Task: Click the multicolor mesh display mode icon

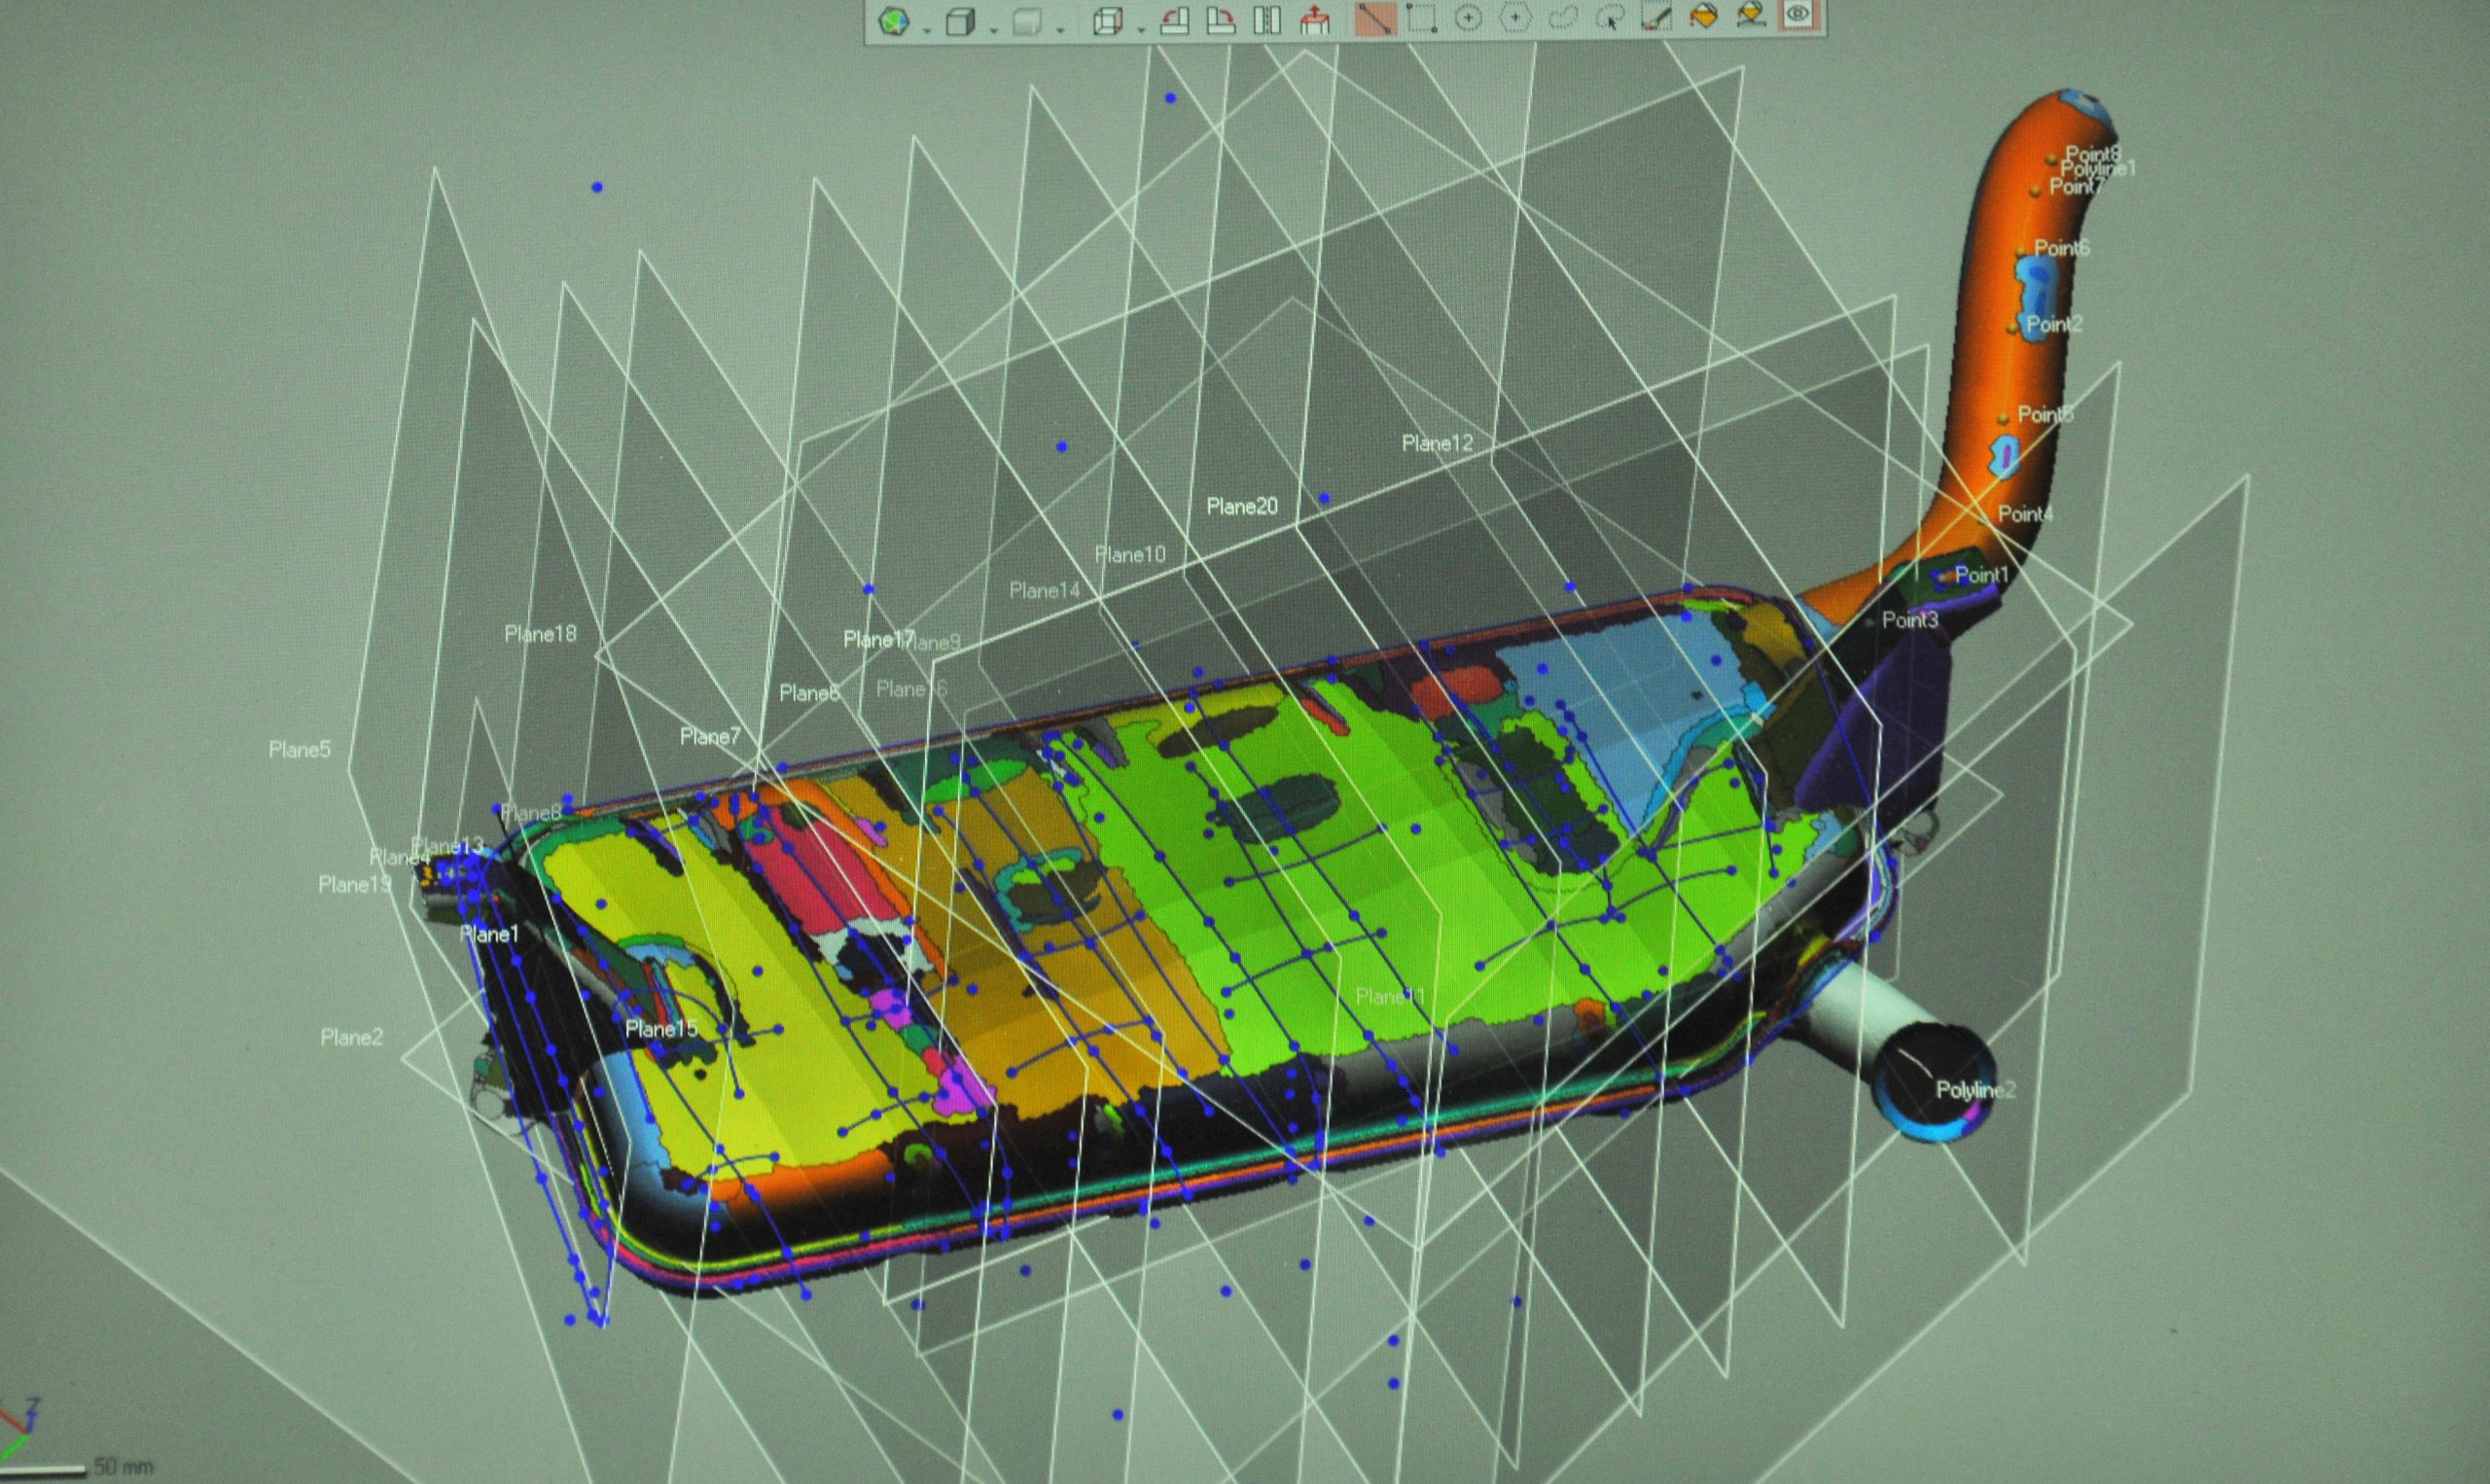Action: tap(893, 21)
